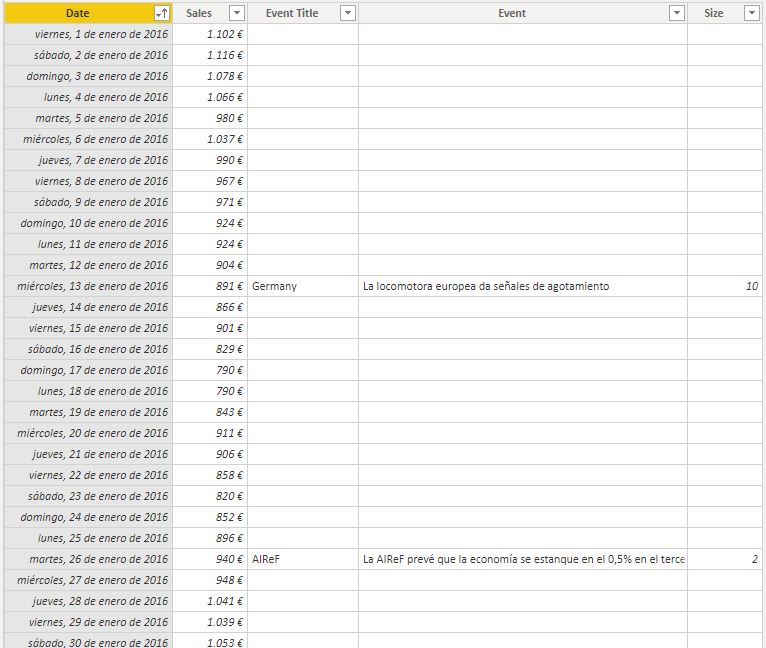766x648 pixels.
Task: Click the 1.053 € sales cell
Action: [x=210, y=642]
